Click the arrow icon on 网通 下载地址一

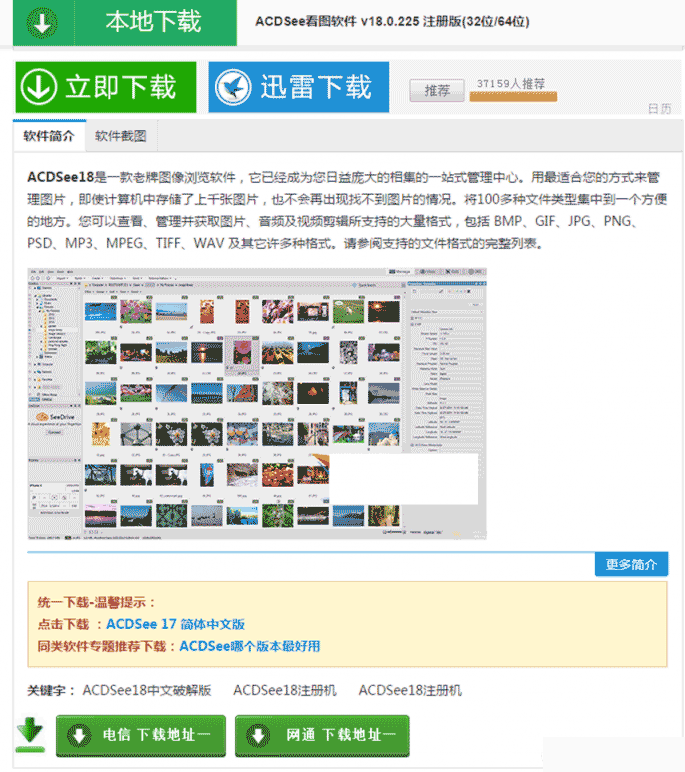click(x=259, y=736)
